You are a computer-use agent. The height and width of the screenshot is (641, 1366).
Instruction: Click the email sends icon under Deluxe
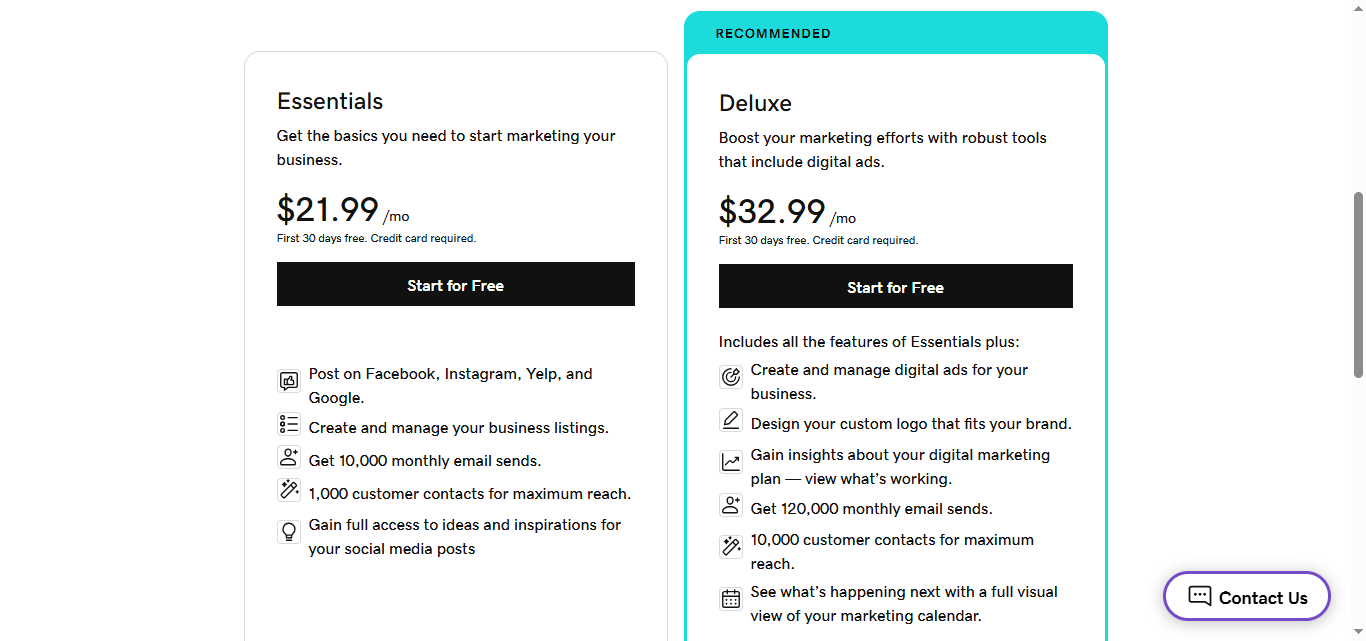click(730, 505)
